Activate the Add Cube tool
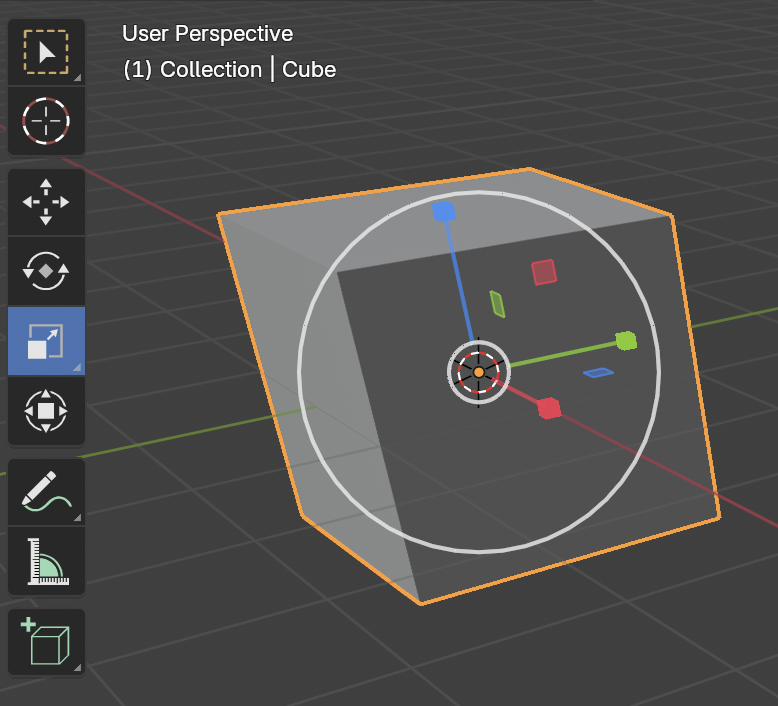Viewport: 778px width, 706px height. pyautogui.click(x=46, y=641)
